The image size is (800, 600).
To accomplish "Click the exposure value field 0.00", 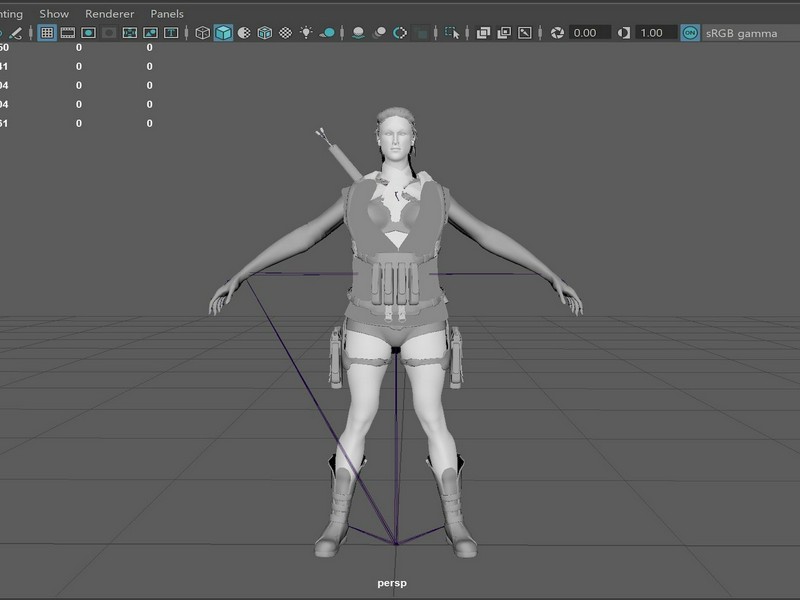I will coord(589,33).
